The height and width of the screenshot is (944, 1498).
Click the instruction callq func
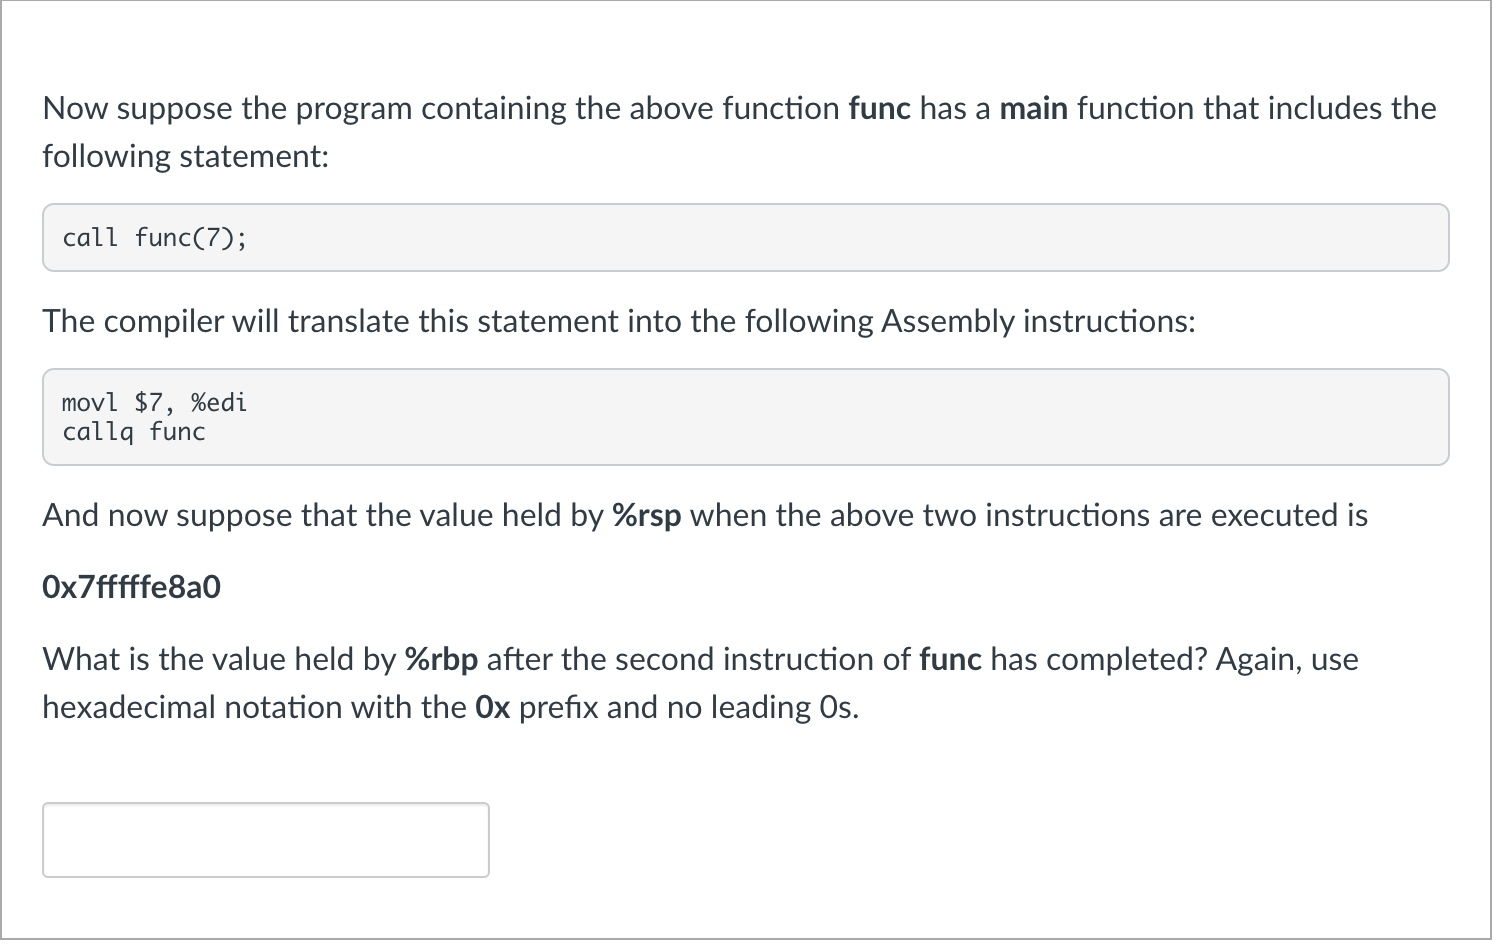click(133, 432)
